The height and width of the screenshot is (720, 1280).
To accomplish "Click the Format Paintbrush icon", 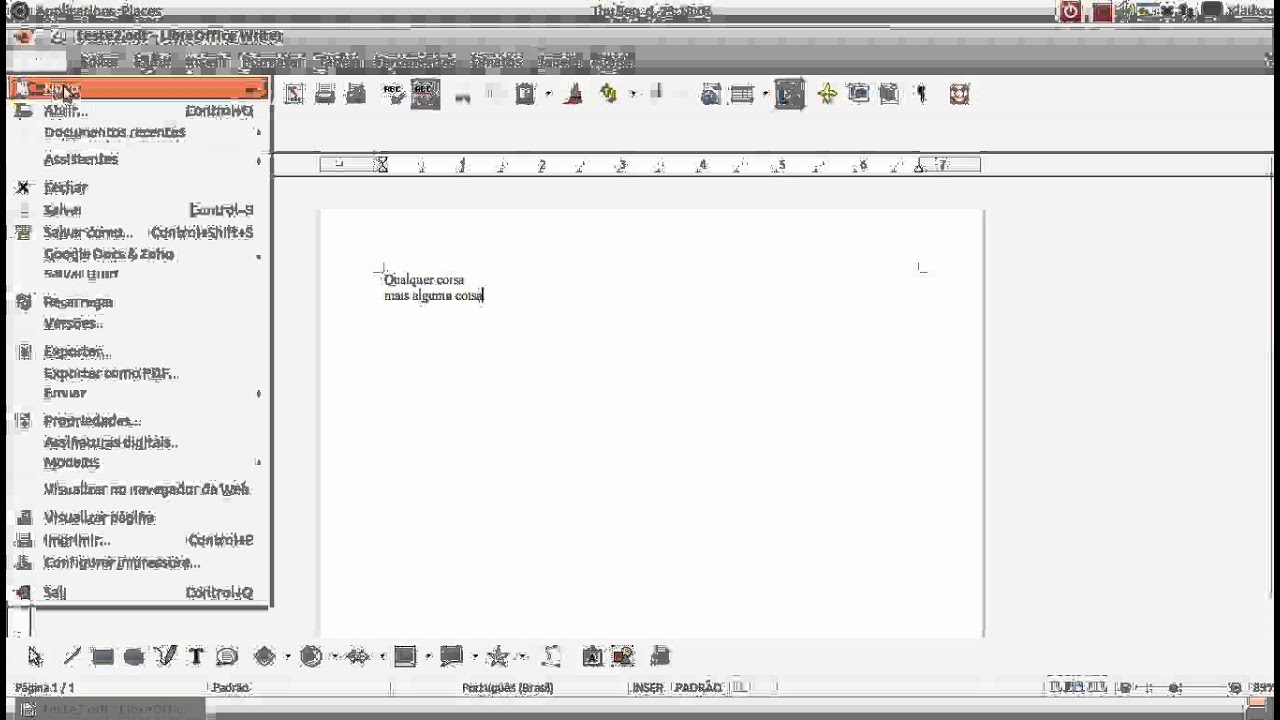I will [573, 94].
